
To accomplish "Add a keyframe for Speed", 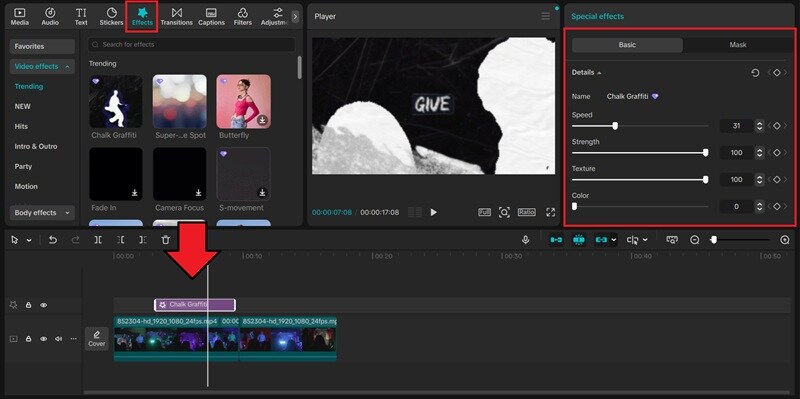I will click(x=777, y=126).
